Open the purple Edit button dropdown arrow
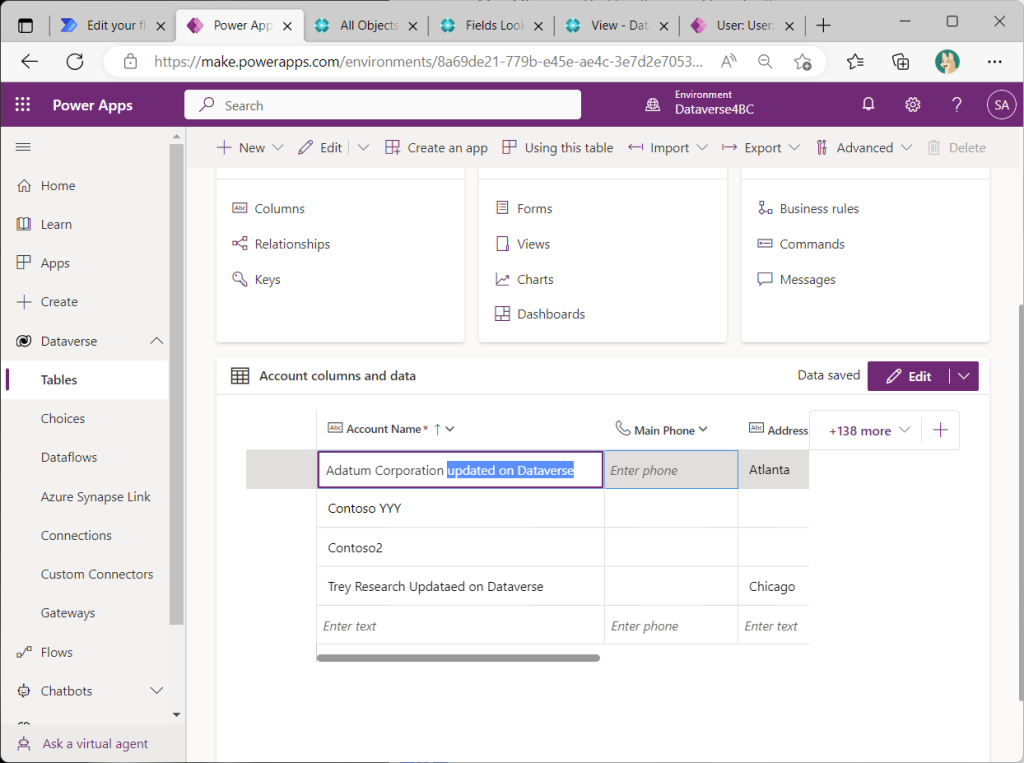 coord(964,376)
